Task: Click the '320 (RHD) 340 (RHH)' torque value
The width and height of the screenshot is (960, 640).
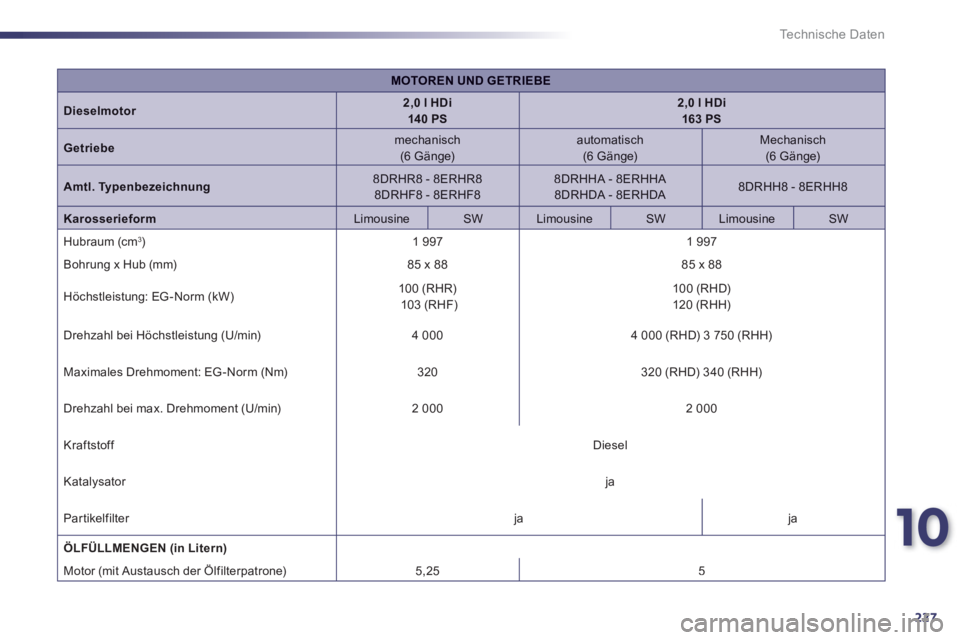Action: [x=702, y=372]
